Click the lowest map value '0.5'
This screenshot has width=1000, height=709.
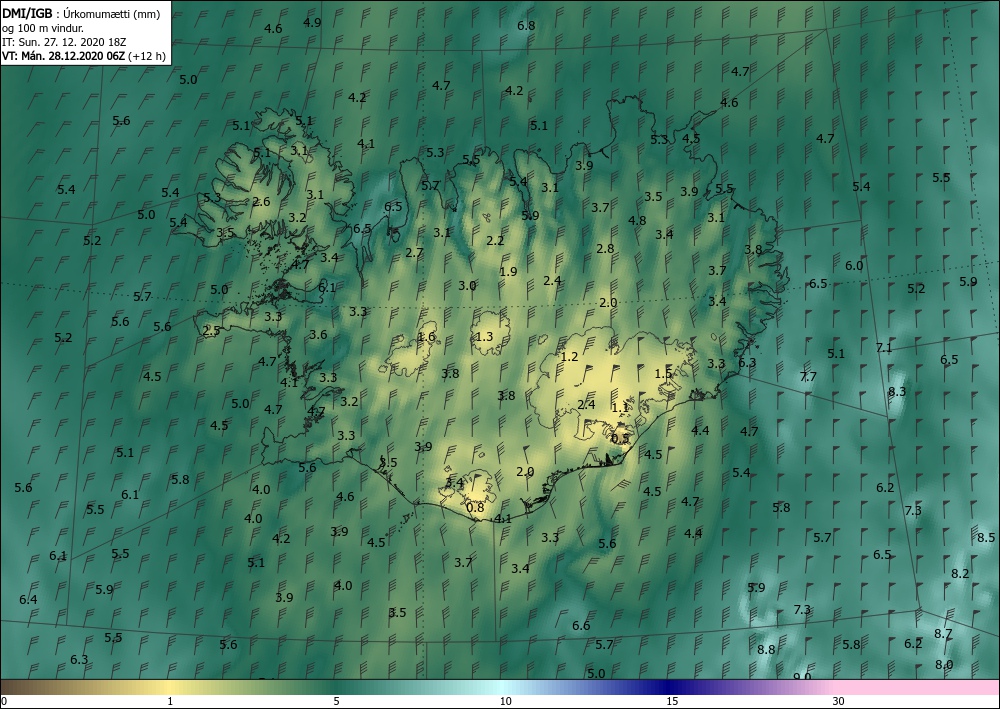pyautogui.click(x=620, y=439)
